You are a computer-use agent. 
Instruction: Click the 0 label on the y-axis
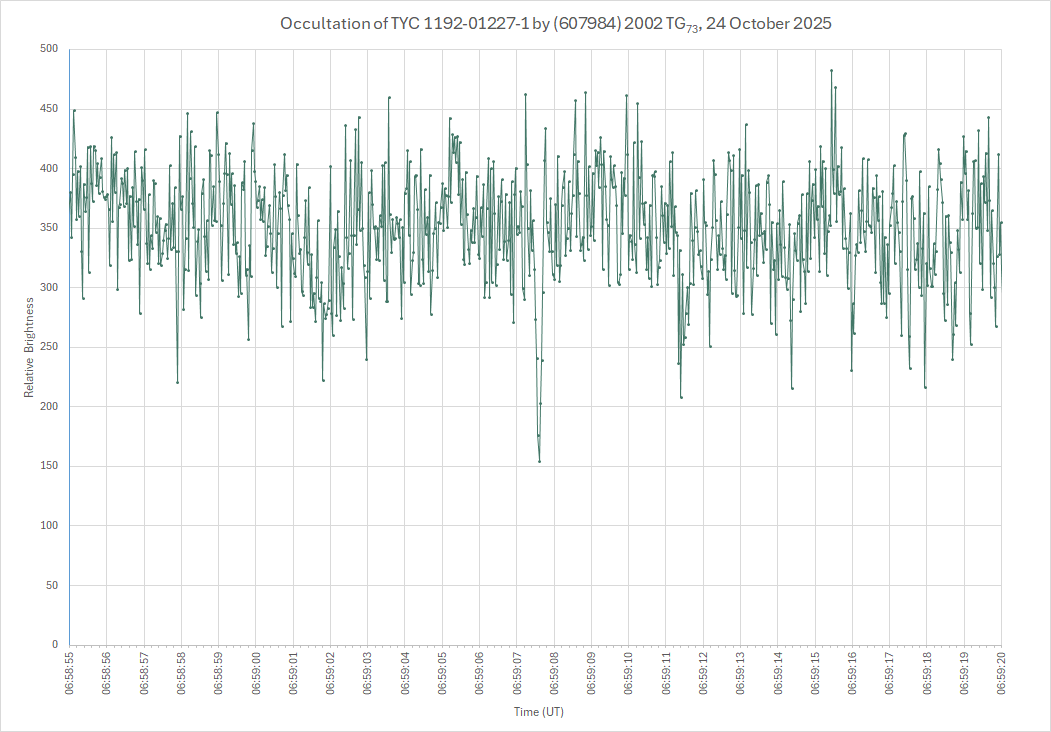pos(55,645)
